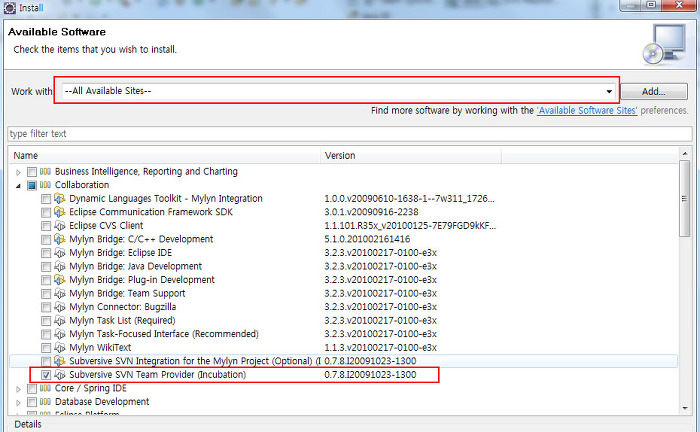
Task: Check the Database Development checkbox
Action: tap(32, 402)
